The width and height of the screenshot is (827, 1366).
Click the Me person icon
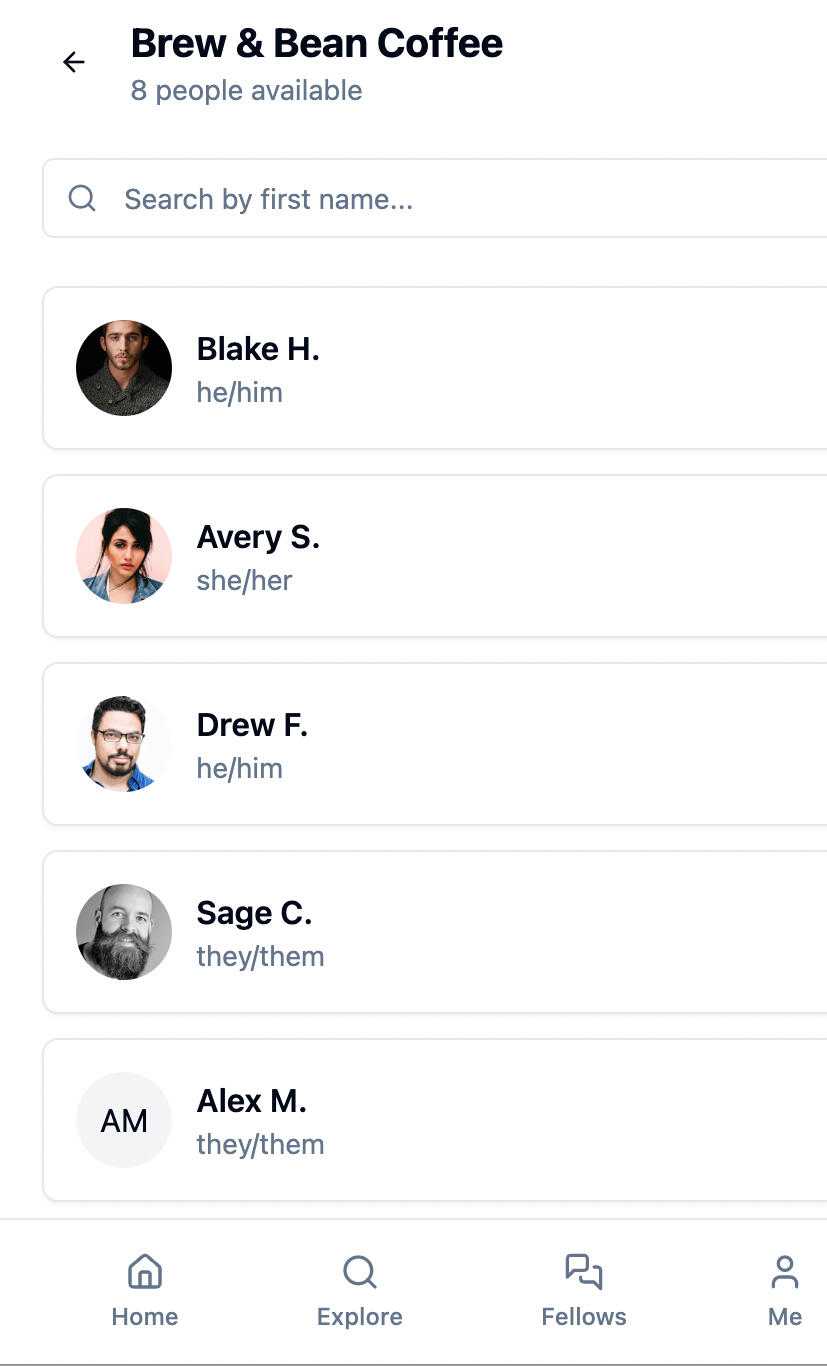tap(785, 1272)
